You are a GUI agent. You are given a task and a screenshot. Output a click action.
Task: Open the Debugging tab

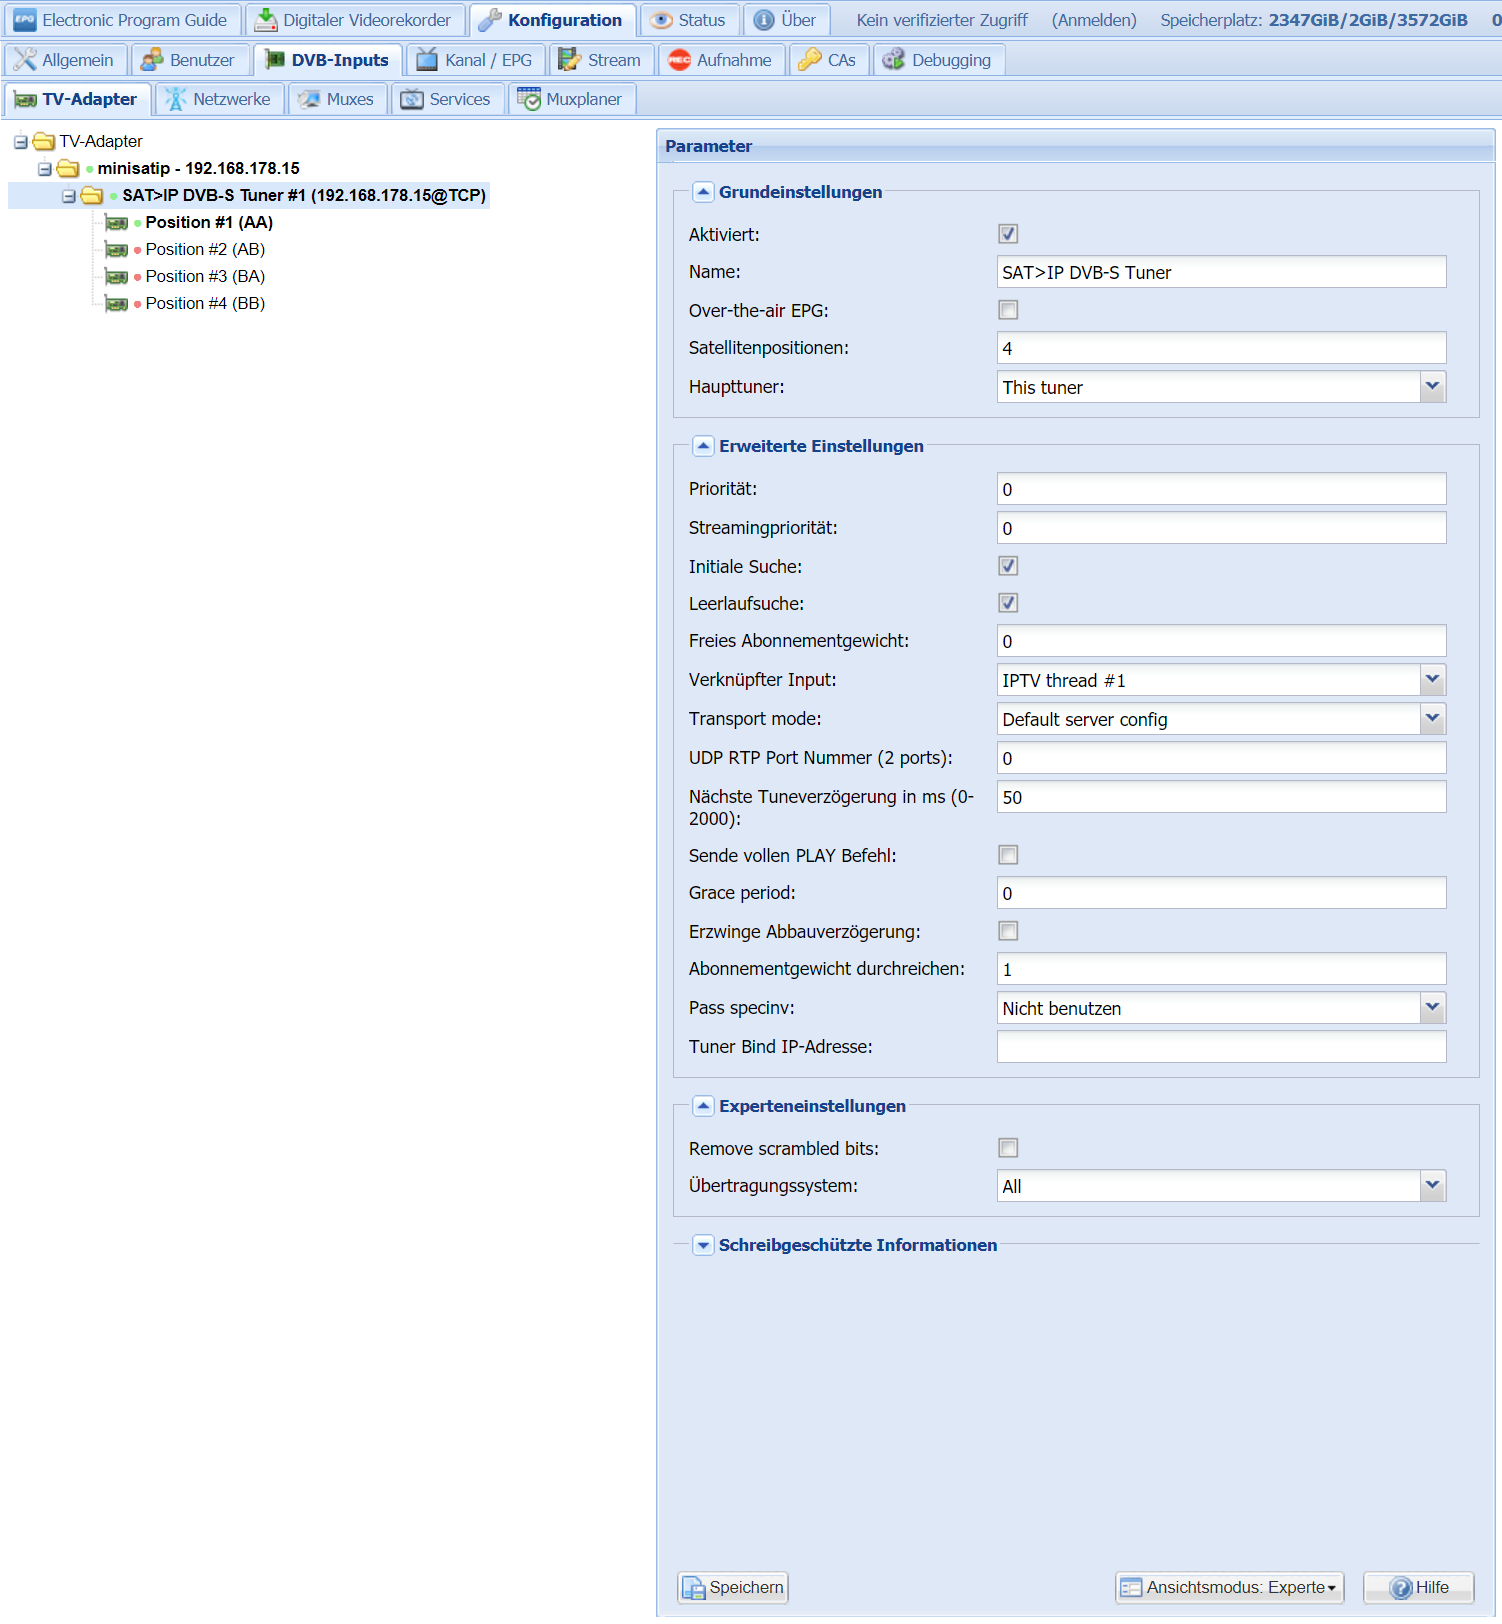coord(939,60)
